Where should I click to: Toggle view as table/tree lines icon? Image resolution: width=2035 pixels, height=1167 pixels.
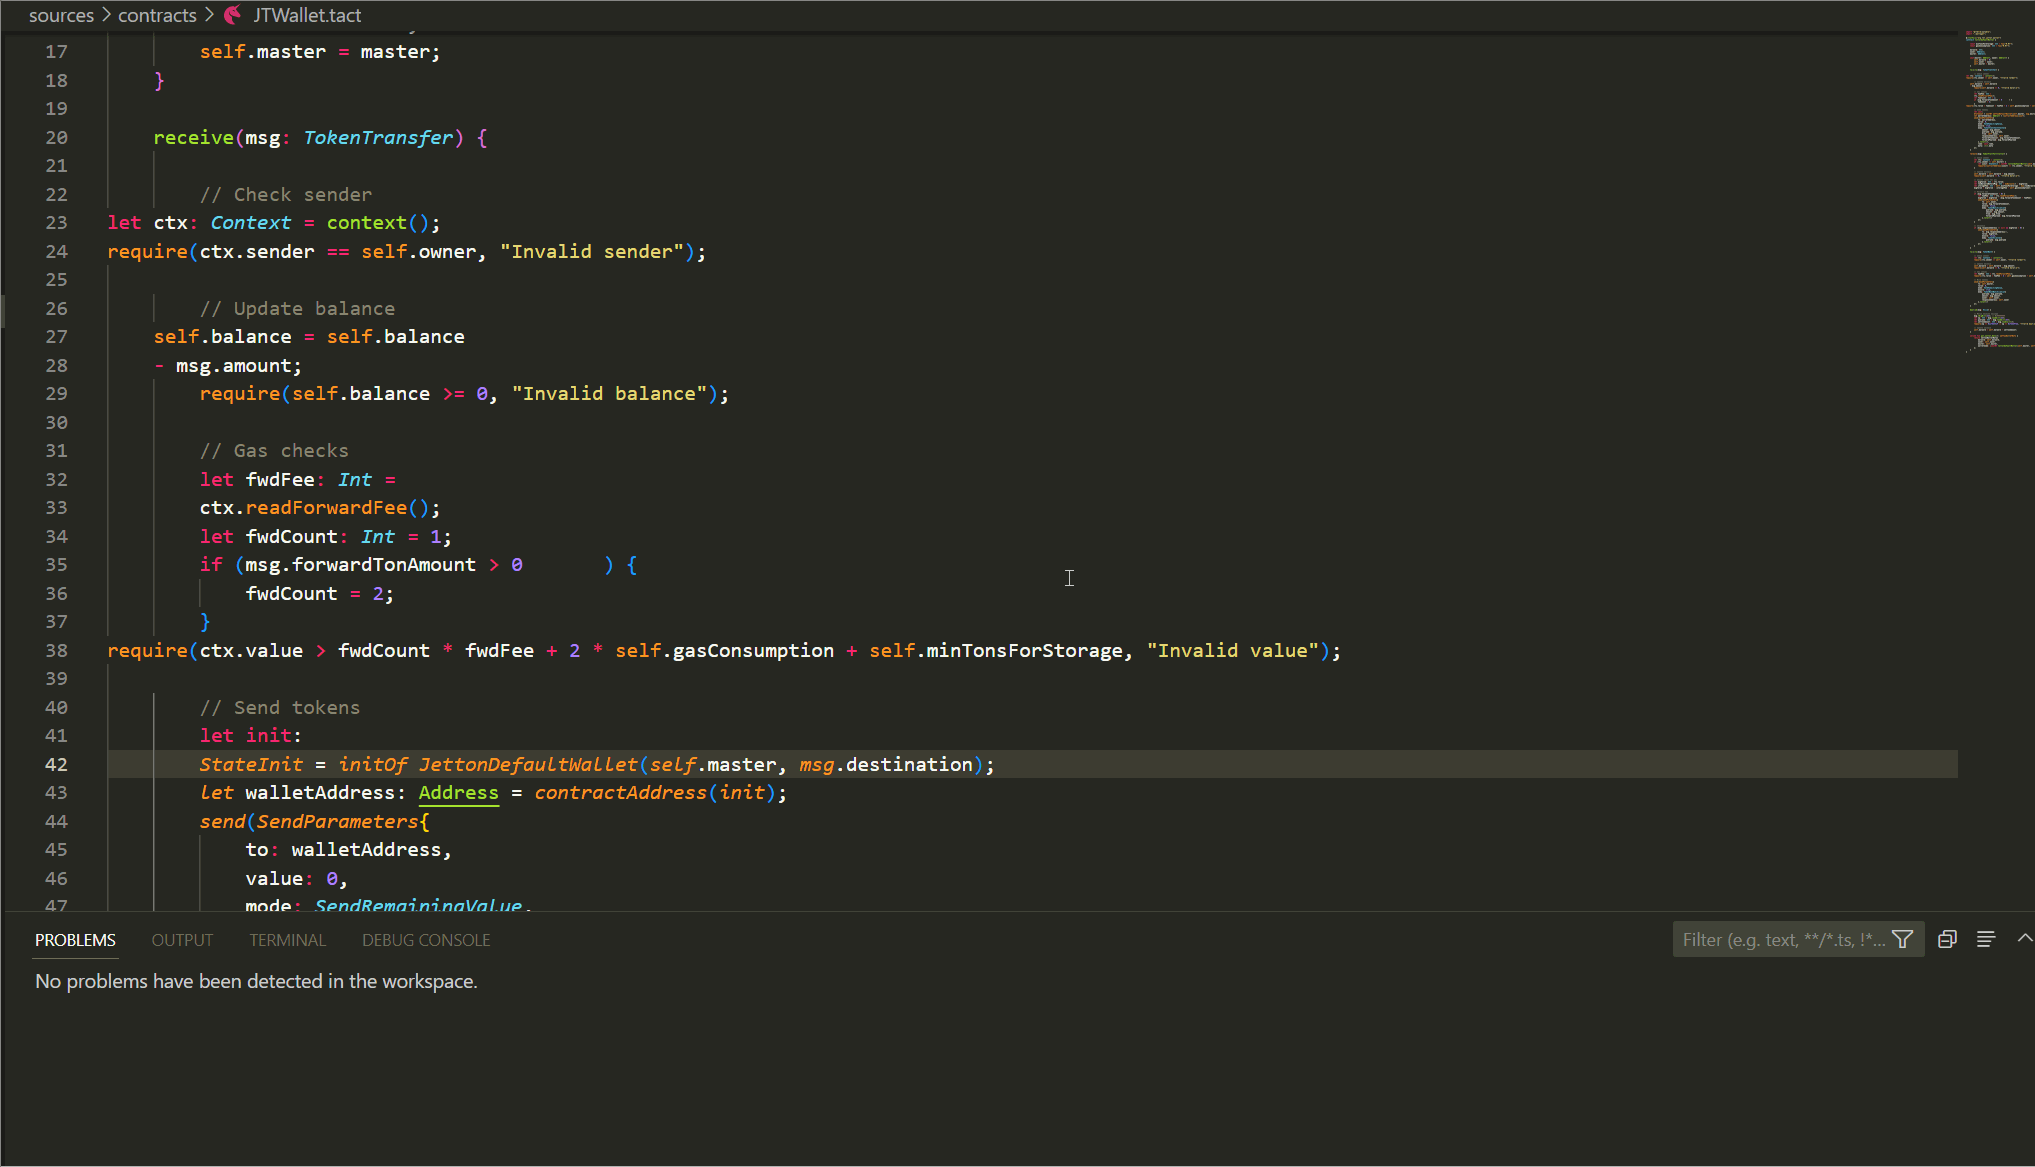tap(1986, 939)
